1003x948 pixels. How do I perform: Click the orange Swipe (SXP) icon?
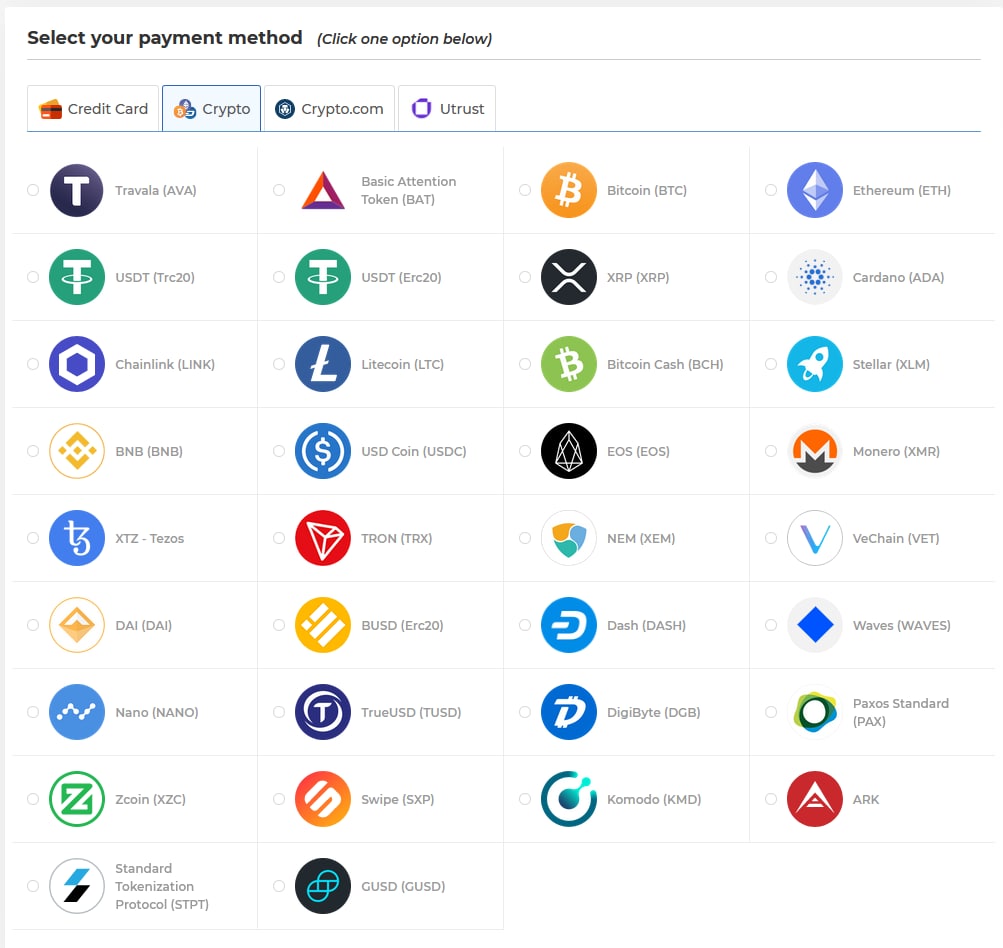(x=323, y=800)
